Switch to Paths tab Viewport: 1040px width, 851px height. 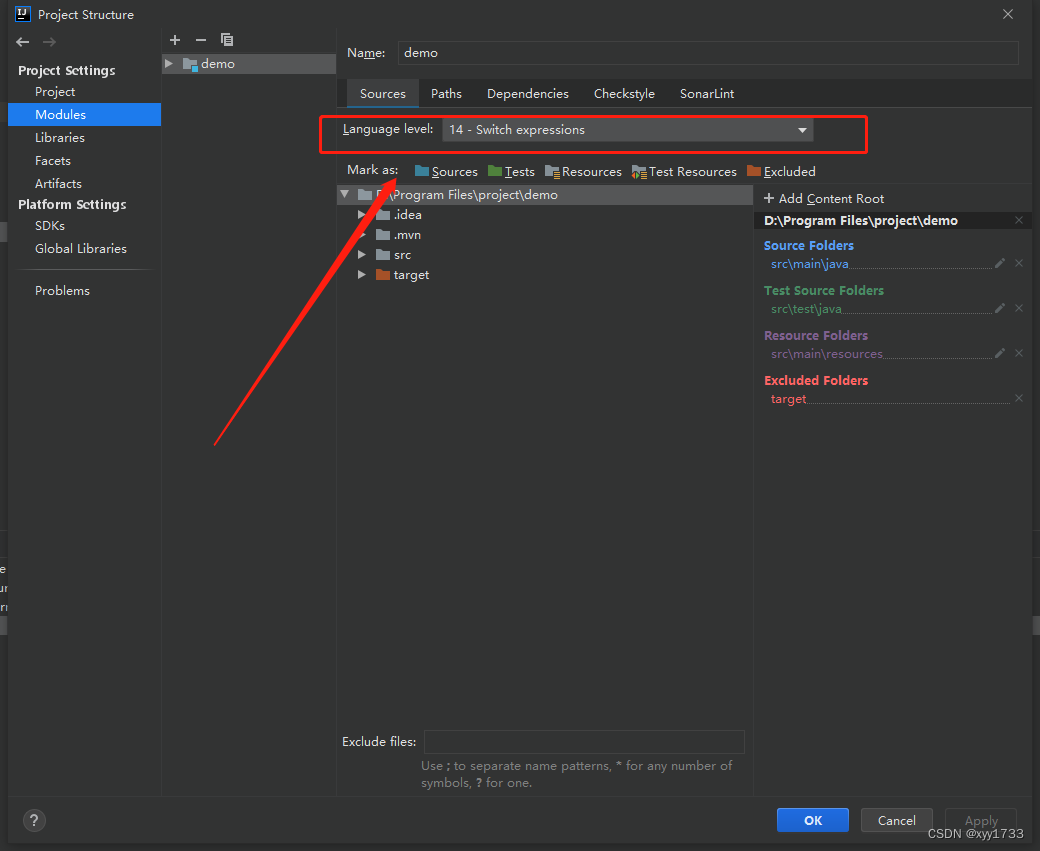[446, 94]
